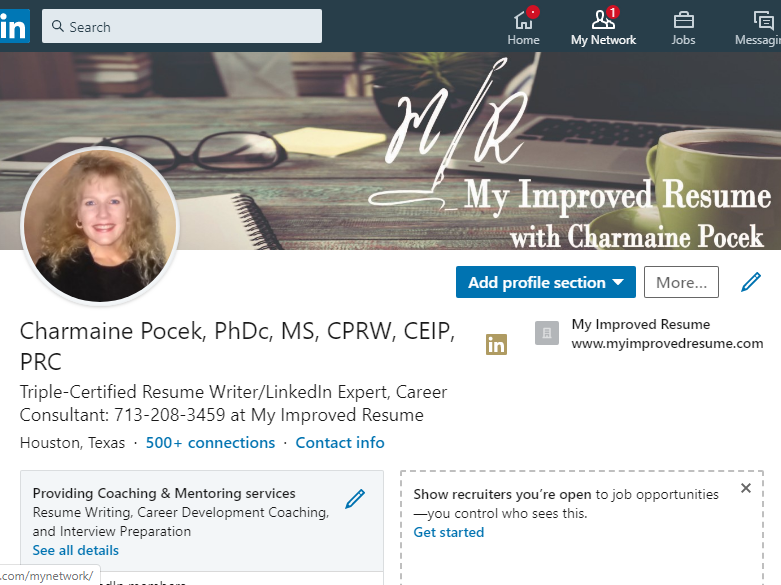Edit Coaching & Mentoring services pencil
The image size is (781, 585).
tap(355, 499)
